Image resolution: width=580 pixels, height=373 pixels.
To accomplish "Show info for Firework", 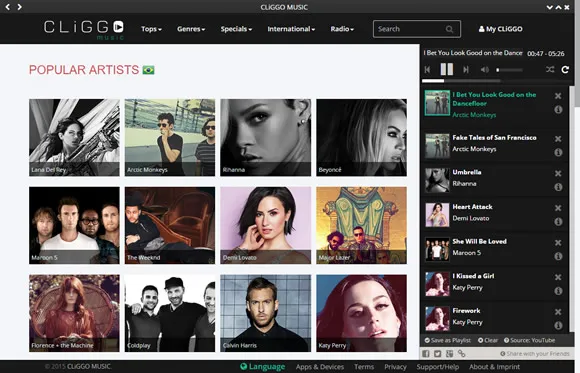I will pos(558,326).
